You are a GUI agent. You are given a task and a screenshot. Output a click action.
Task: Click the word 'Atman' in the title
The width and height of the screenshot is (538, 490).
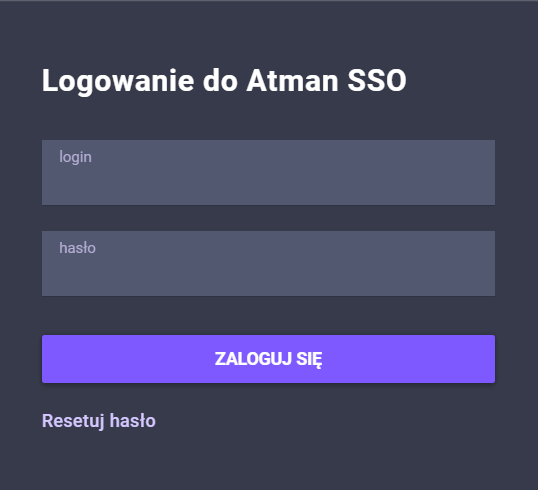click(293, 80)
